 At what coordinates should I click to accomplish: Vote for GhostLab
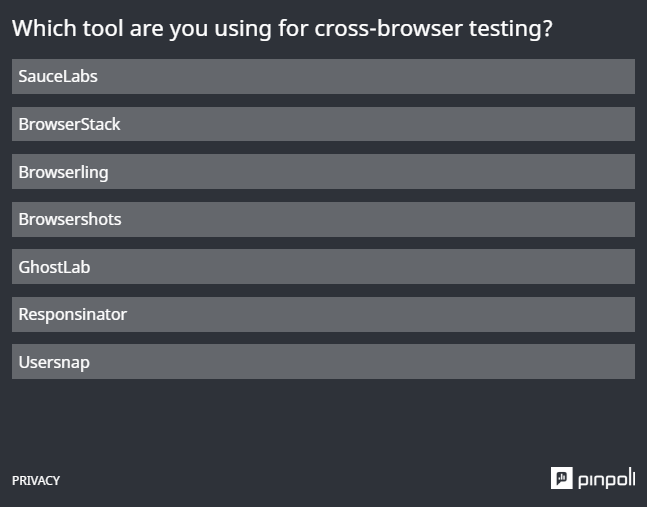pyautogui.click(x=323, y=266)
